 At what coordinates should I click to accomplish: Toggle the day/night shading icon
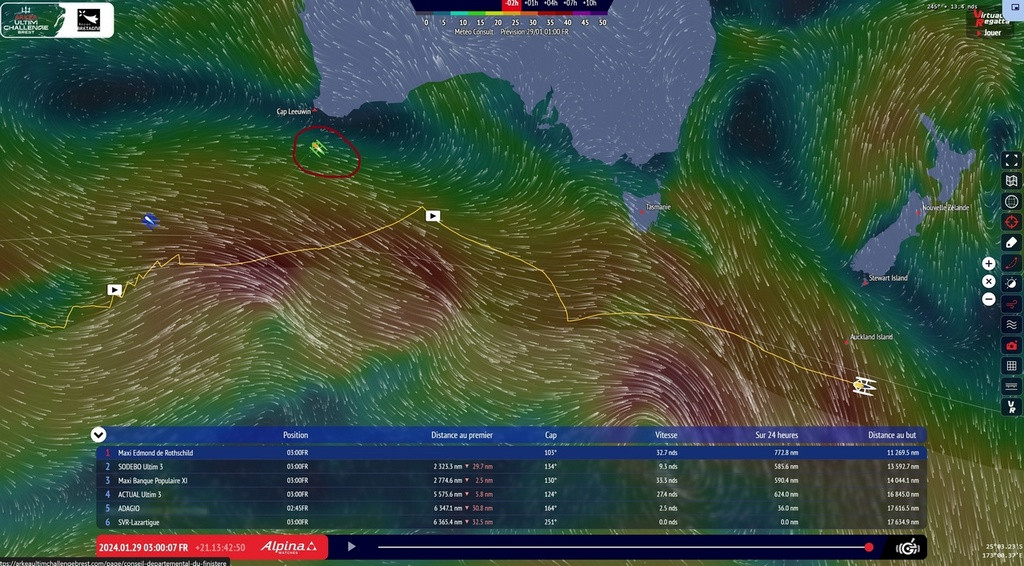coord(1011,283)
